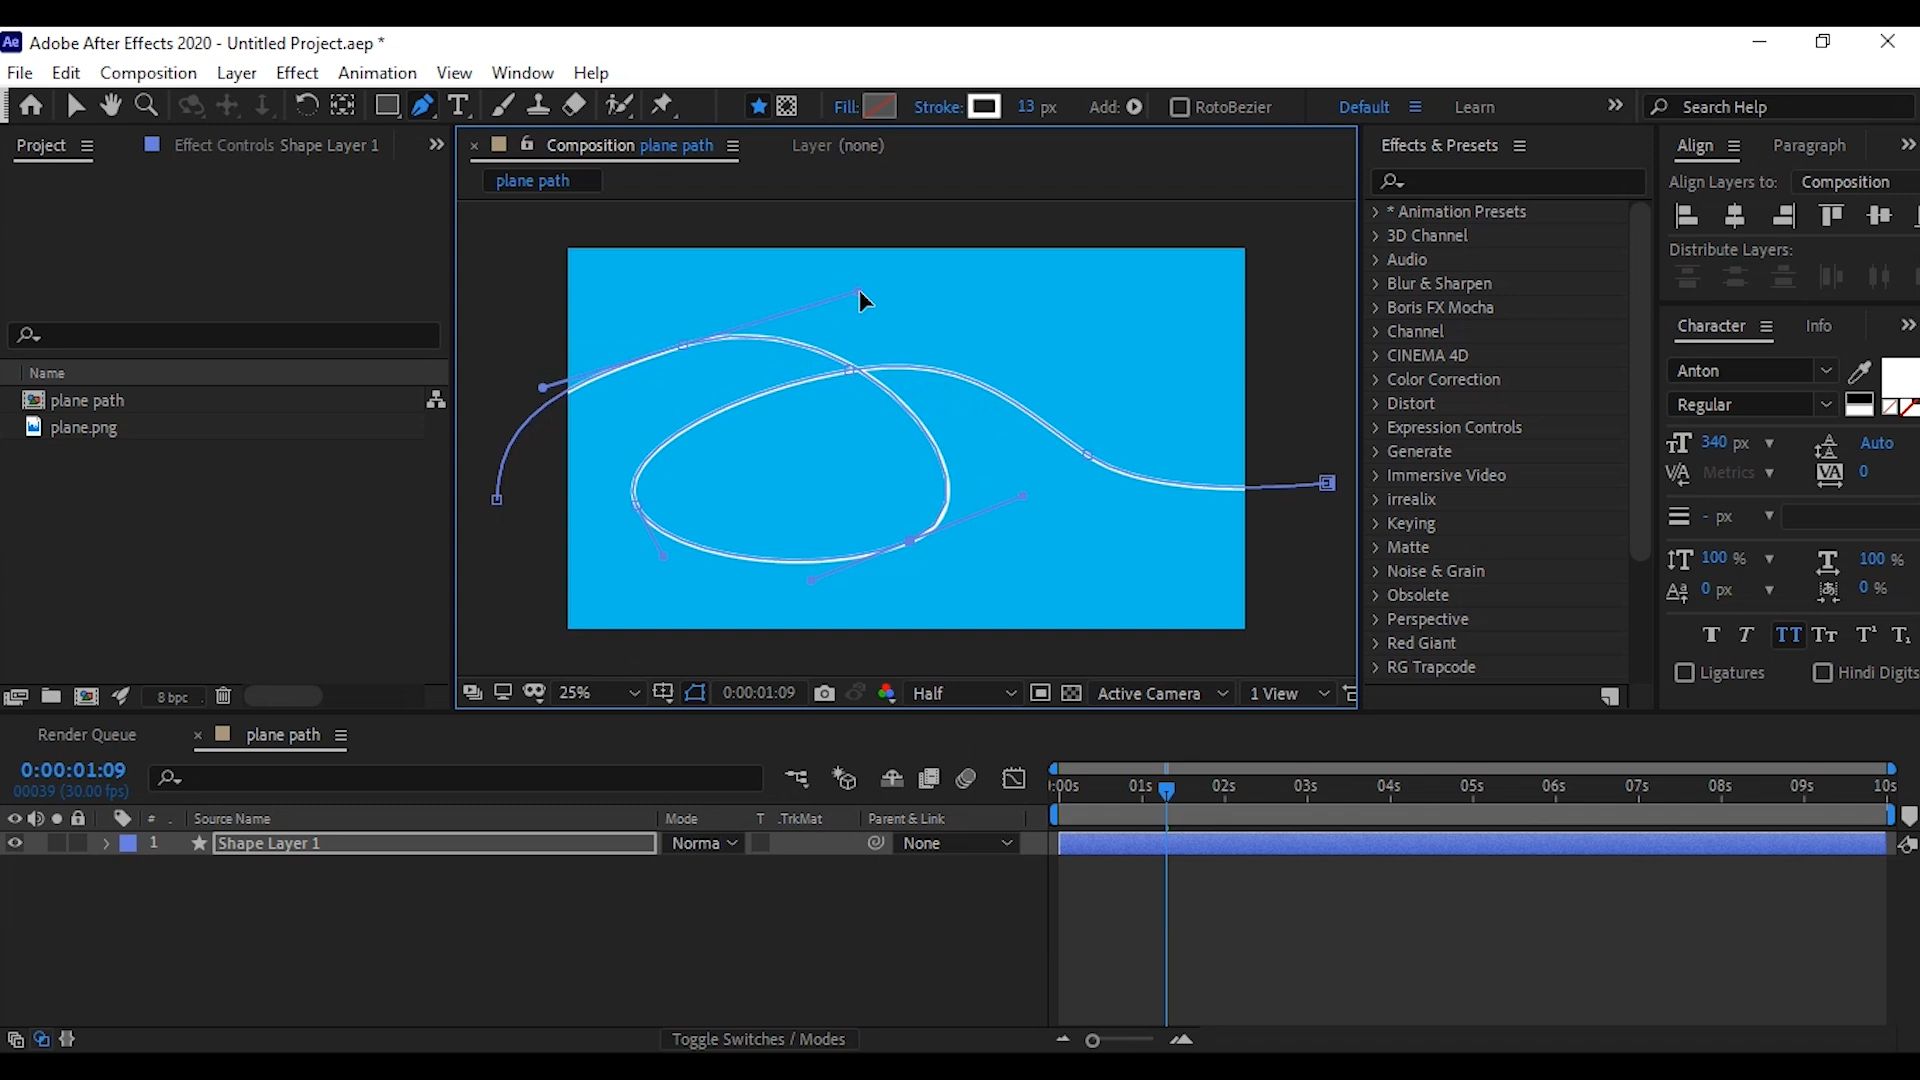Toggle the Hindi Digits checkbox
Image resolution: width=1920 pixels, height=1080 pixels.
(x=1823, y=673)
